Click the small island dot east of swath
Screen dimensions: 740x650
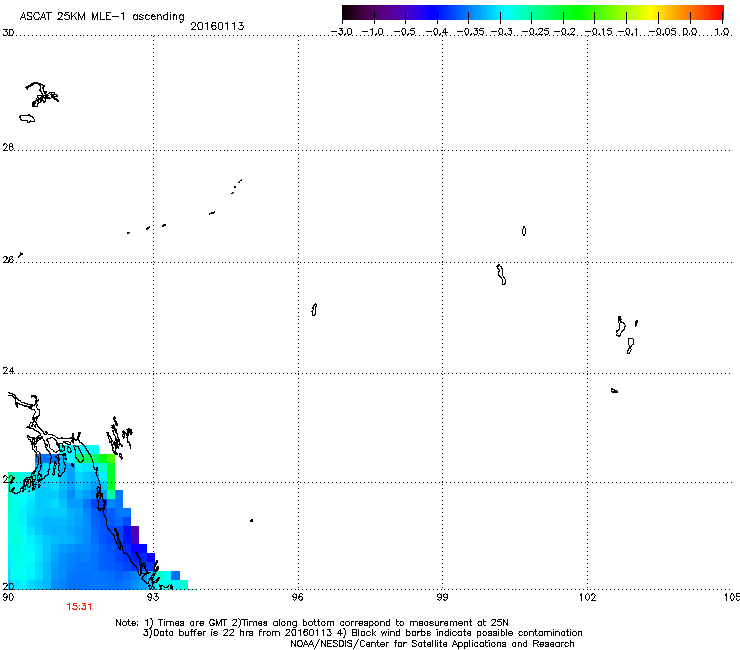pyautogui.click(x=252, y=520)
